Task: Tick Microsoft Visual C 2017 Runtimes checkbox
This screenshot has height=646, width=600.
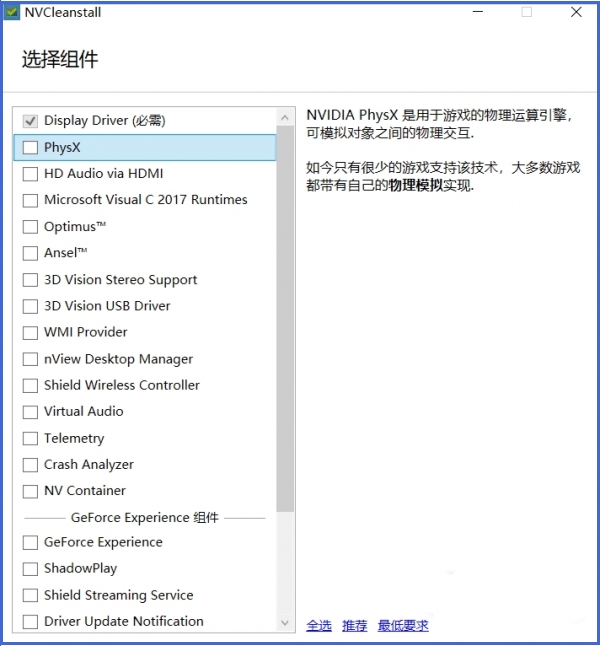Action: point(30,200)
